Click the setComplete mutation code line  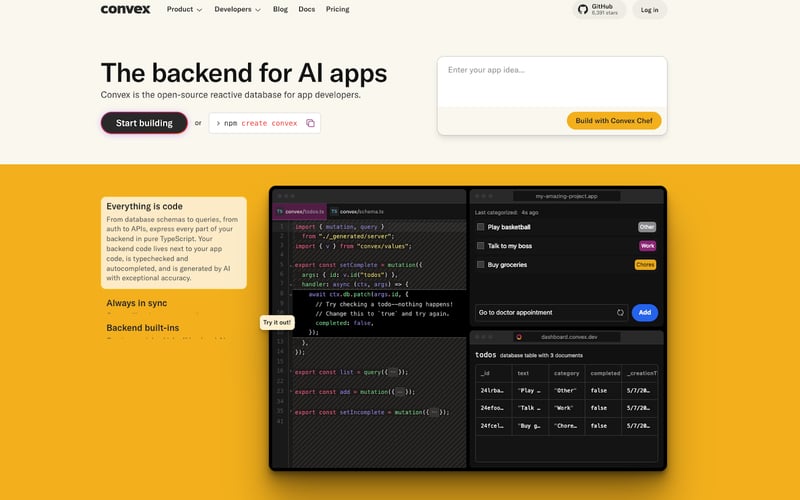click(359, 265)
